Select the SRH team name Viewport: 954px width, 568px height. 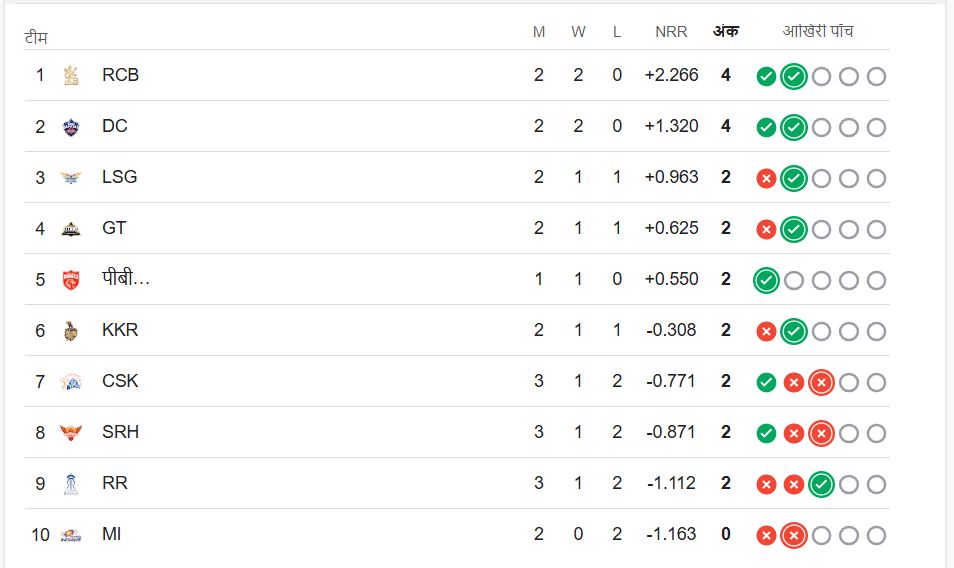click(120, 432)
